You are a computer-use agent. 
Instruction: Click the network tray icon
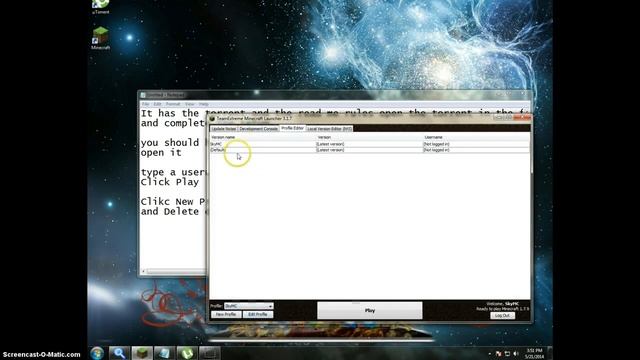click(507, 353)
